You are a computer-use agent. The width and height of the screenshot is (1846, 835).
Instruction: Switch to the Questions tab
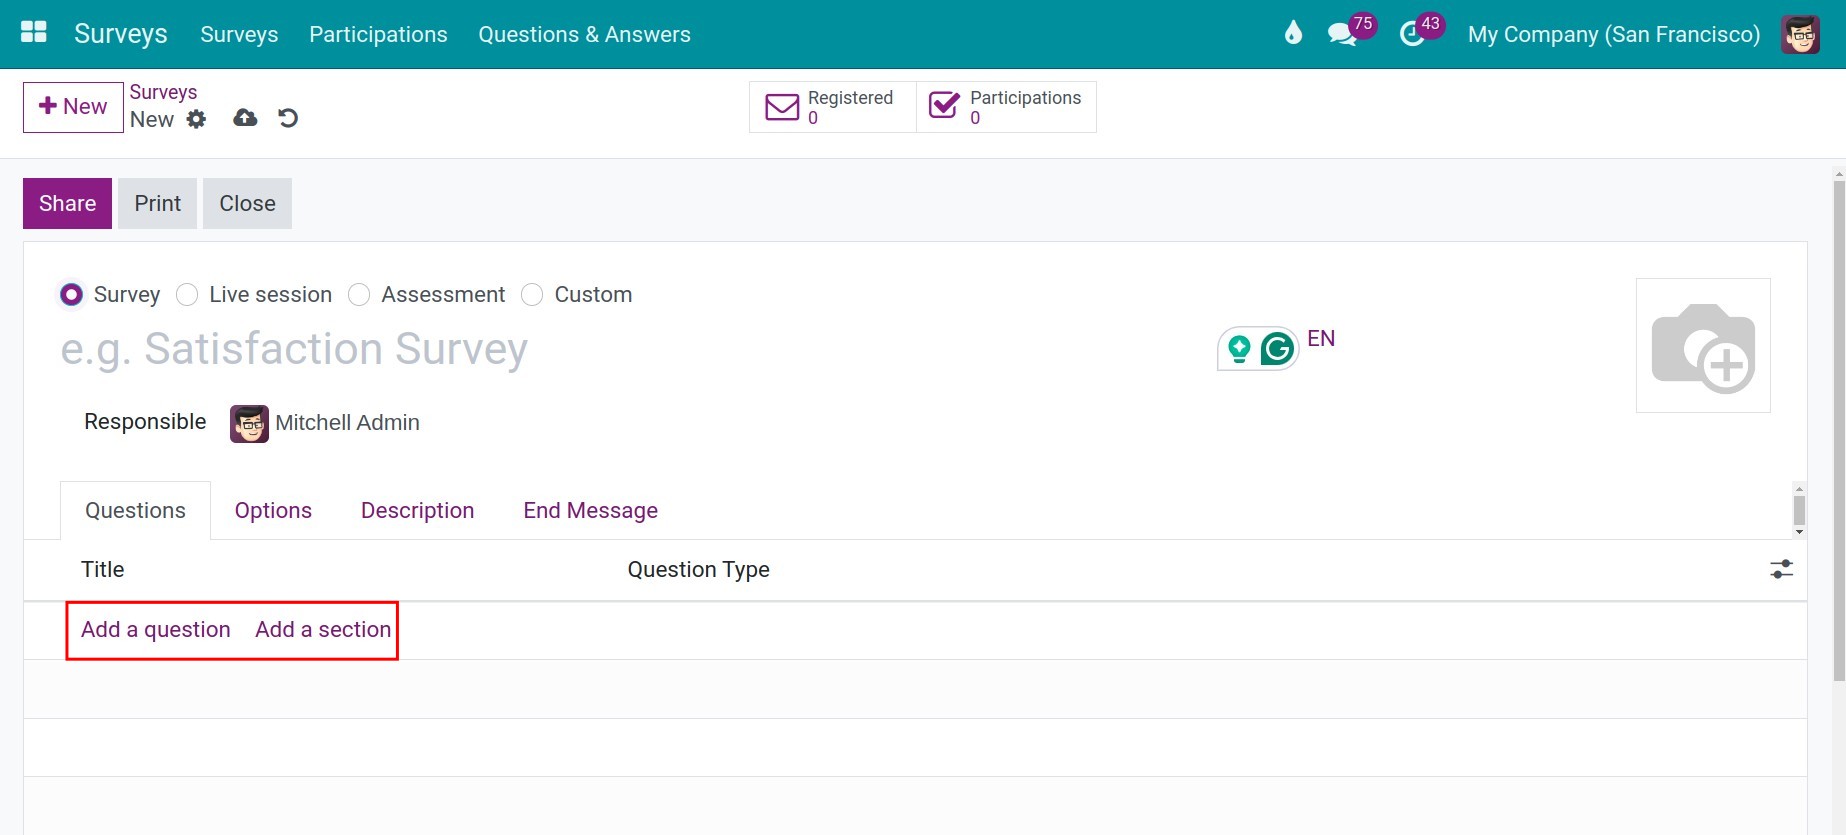click(x=135, y=511)
